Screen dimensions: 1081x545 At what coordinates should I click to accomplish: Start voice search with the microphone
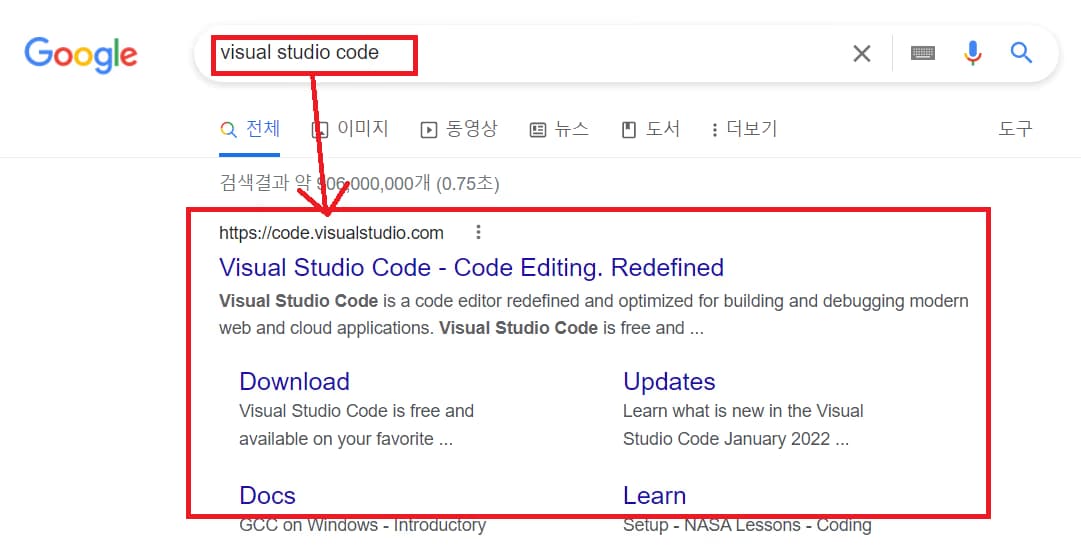(x=972, y=53)
